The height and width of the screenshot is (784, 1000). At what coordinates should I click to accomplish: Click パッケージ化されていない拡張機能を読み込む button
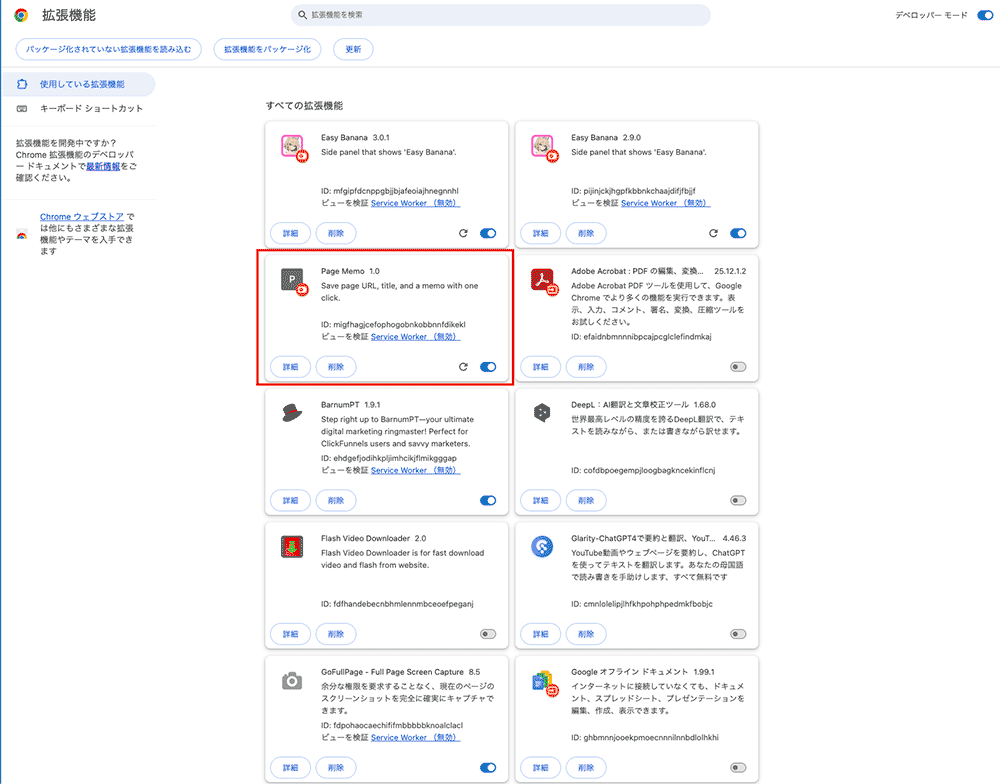(109, 49)
